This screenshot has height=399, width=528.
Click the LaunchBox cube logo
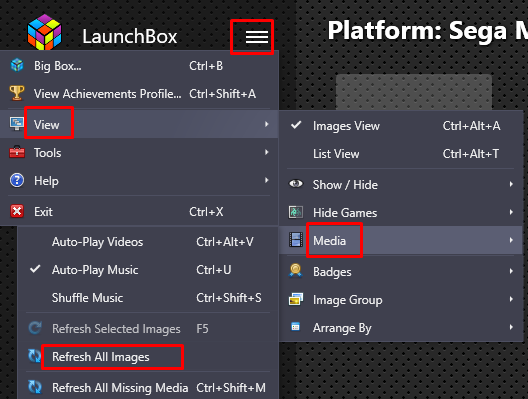pyautogui.click(x=44, y=32)
